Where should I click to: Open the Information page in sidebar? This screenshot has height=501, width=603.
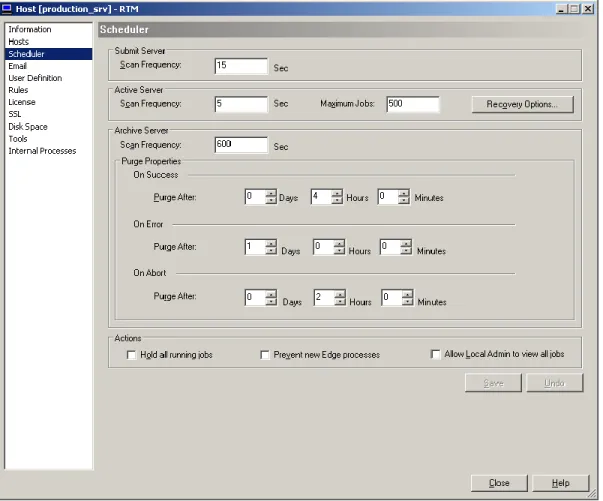click(x=30, y=29)
